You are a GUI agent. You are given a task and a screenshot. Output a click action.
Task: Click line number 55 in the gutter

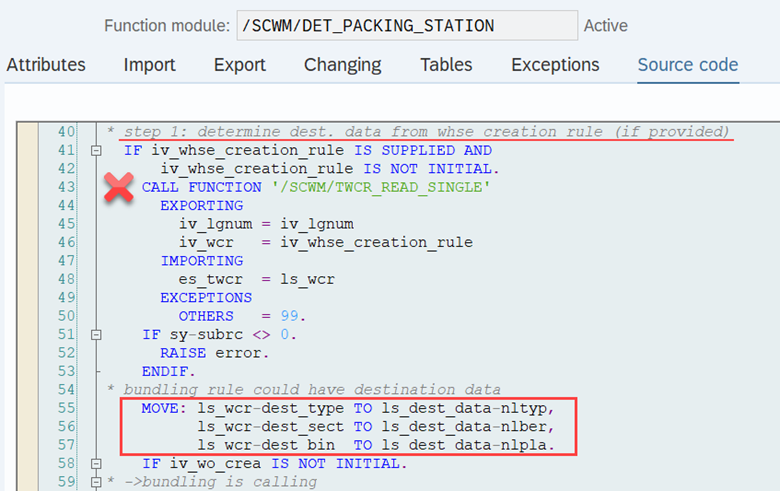(66, 408)
